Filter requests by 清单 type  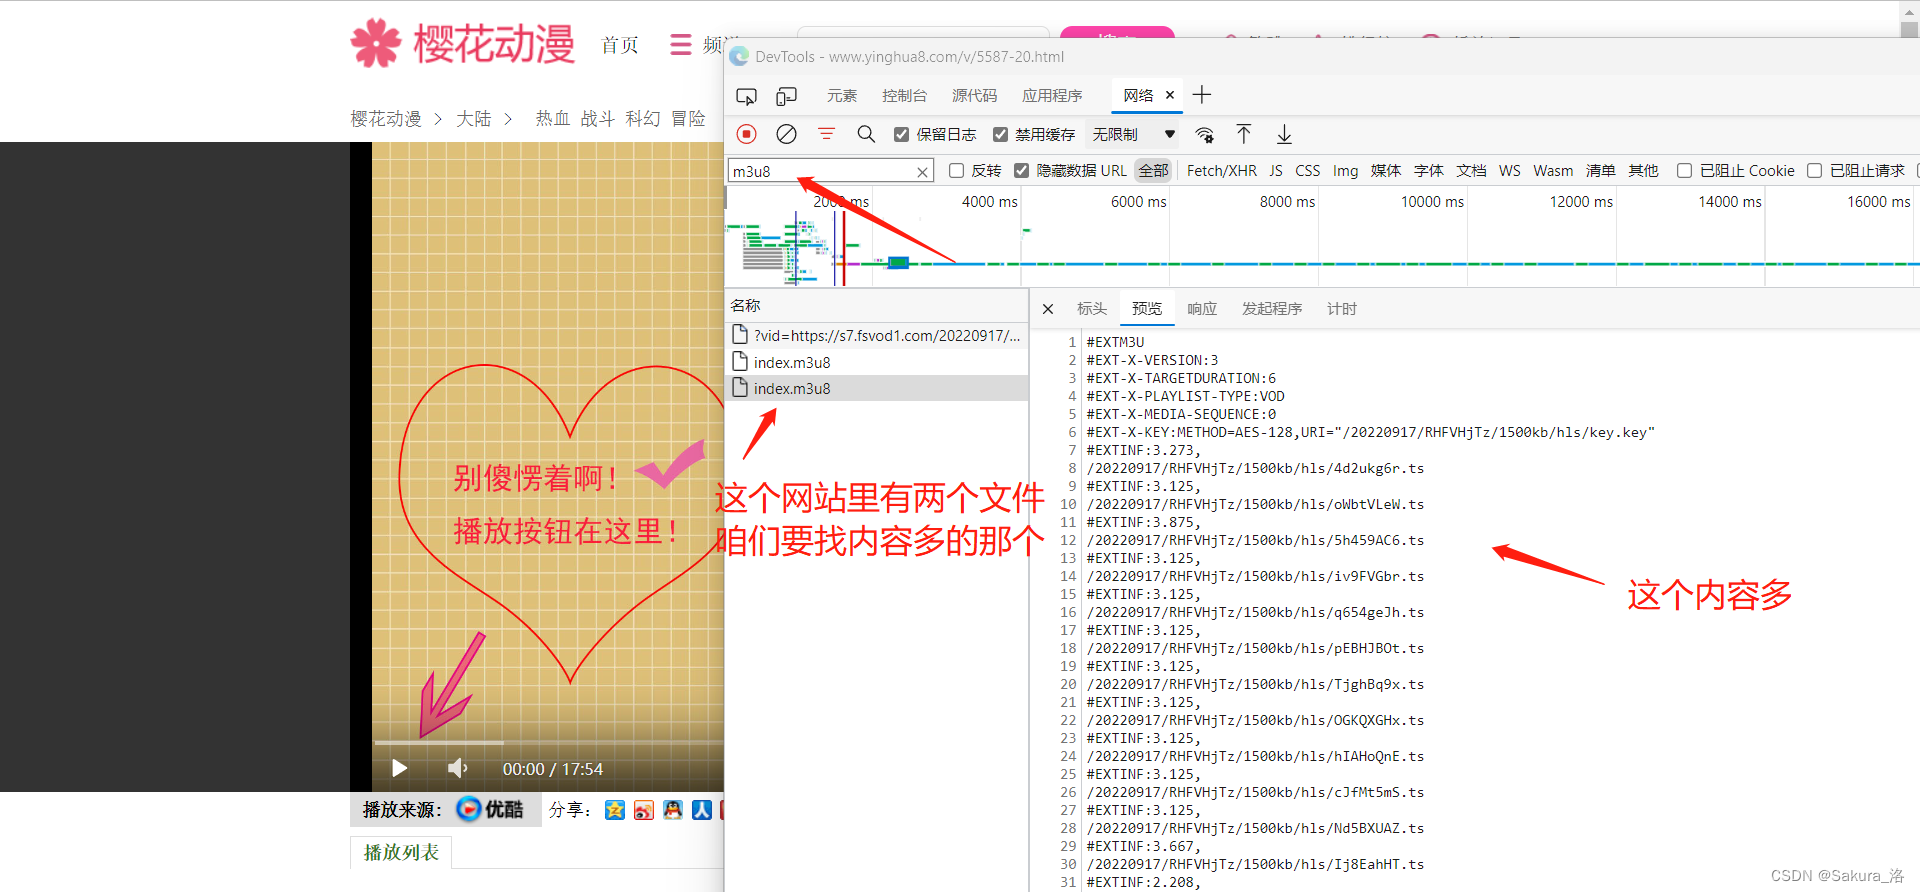(1601, 171)
